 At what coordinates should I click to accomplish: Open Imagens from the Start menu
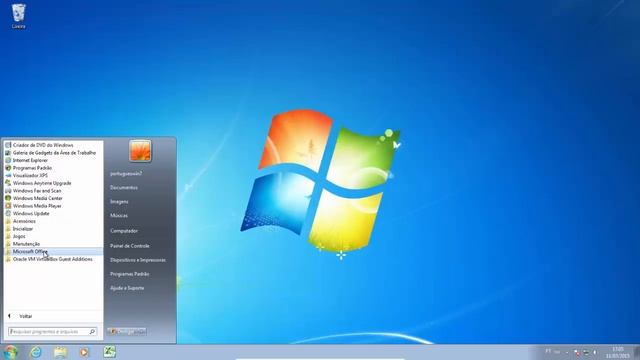(119, 202)
